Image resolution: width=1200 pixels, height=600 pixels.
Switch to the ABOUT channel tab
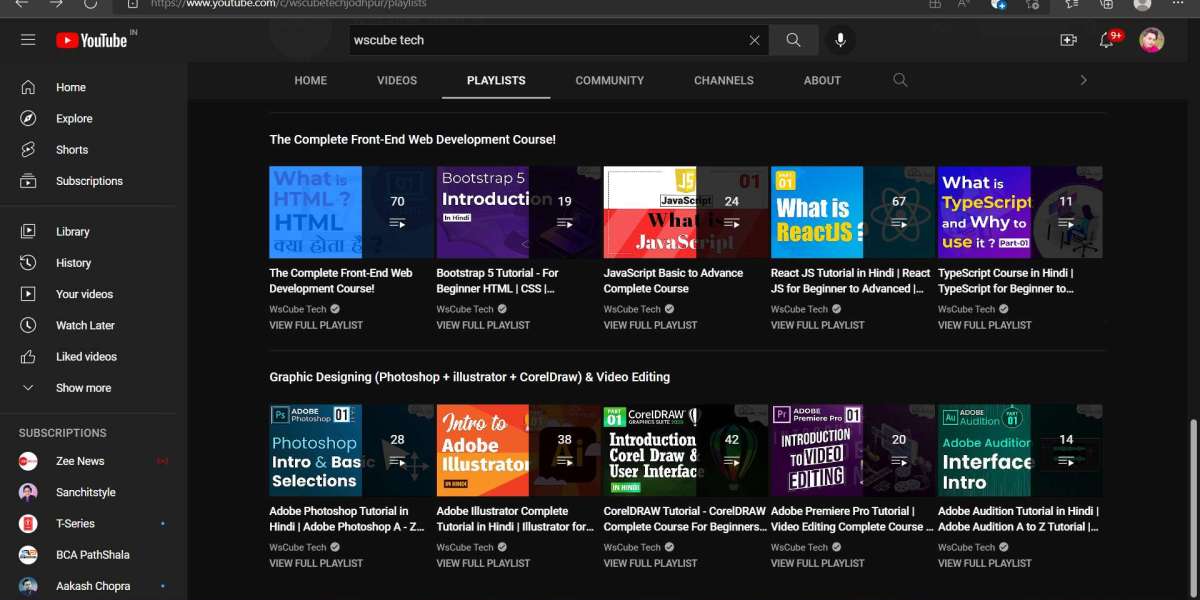click(x=822, y=80)
